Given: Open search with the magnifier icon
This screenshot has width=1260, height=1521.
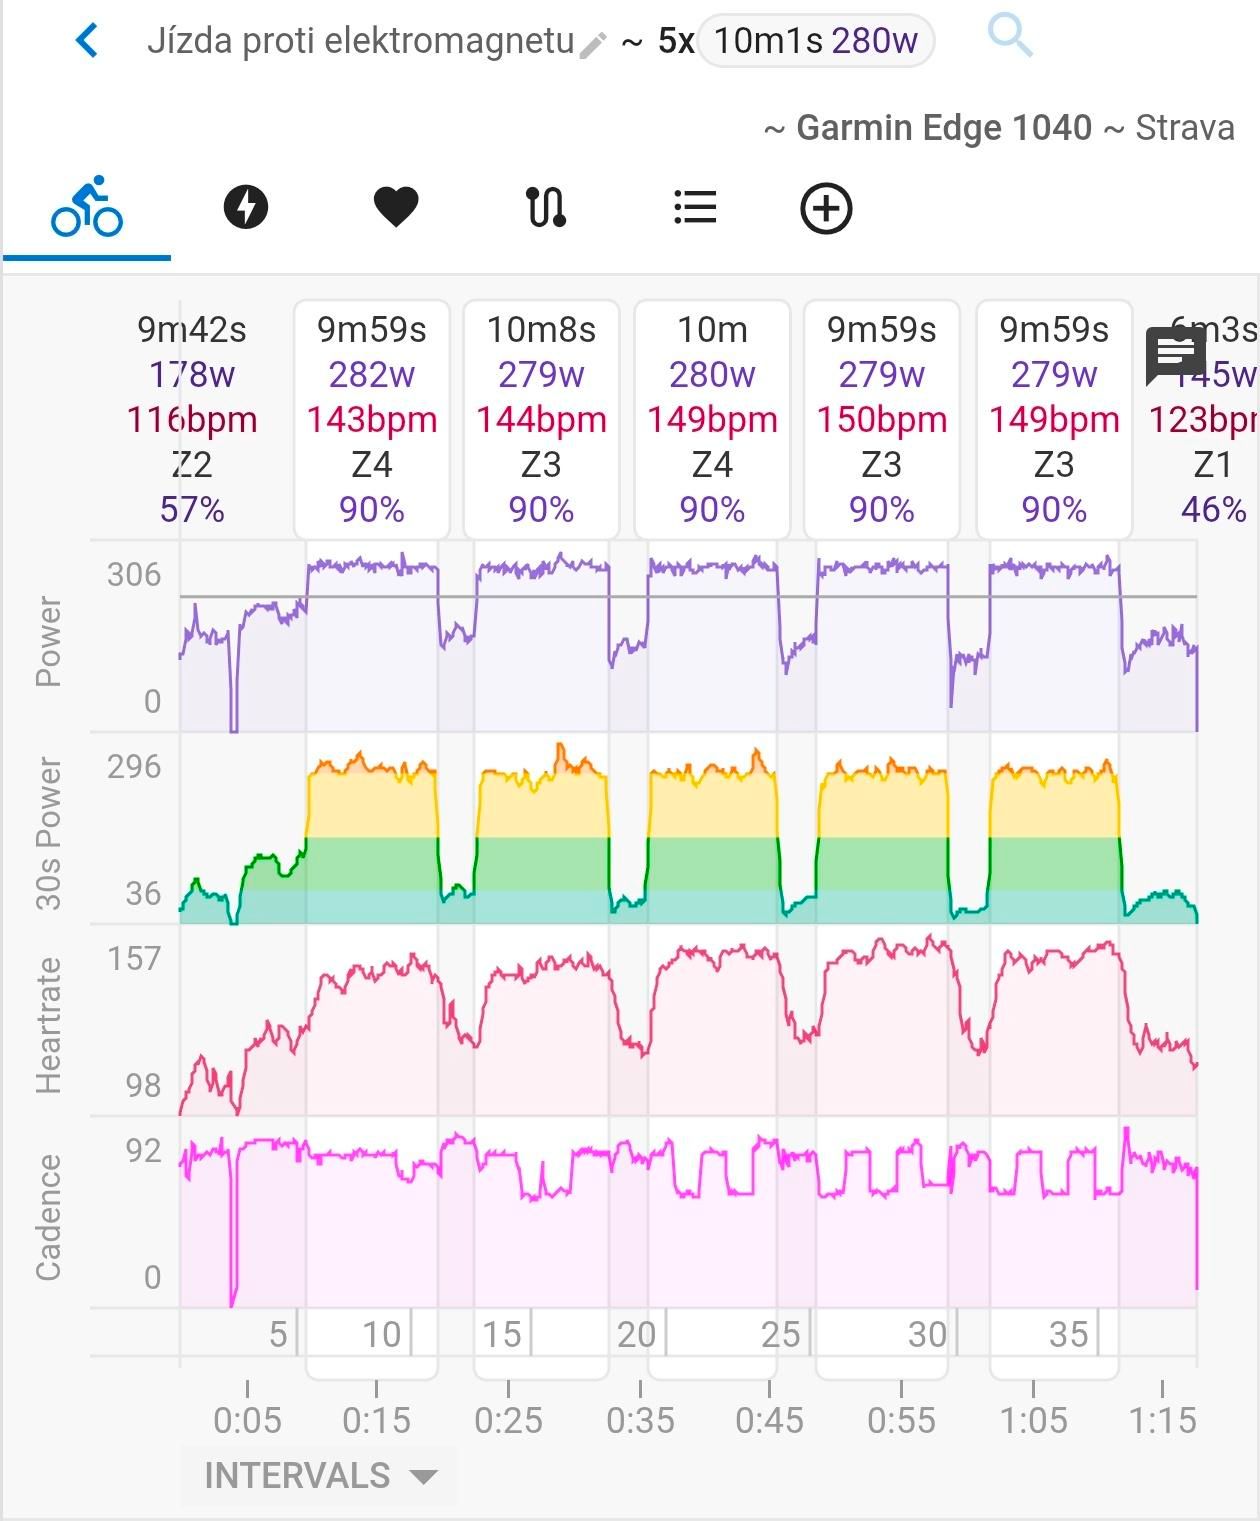Looking at the screenshot, I should pos(1009,37).
